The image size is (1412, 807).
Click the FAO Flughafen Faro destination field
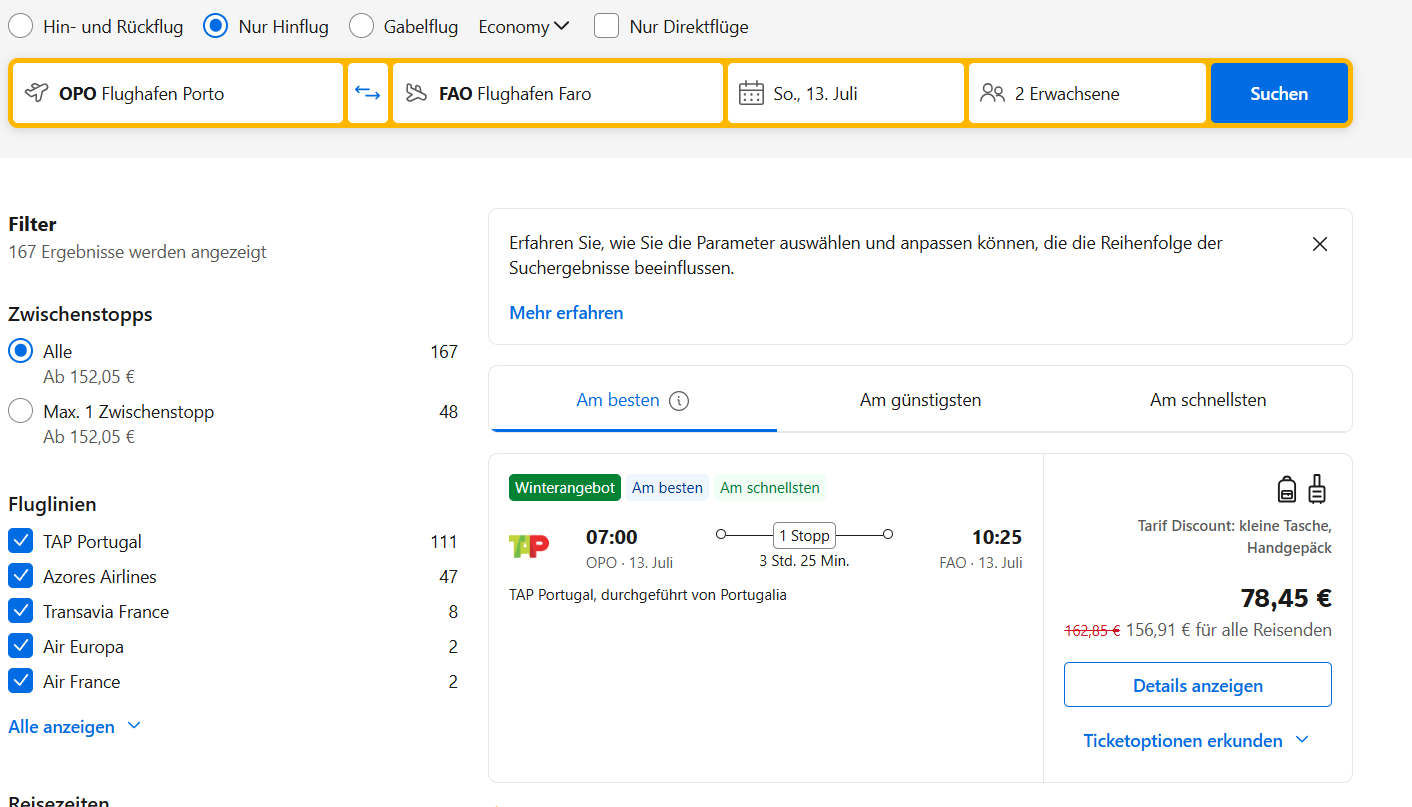[558, 93]
